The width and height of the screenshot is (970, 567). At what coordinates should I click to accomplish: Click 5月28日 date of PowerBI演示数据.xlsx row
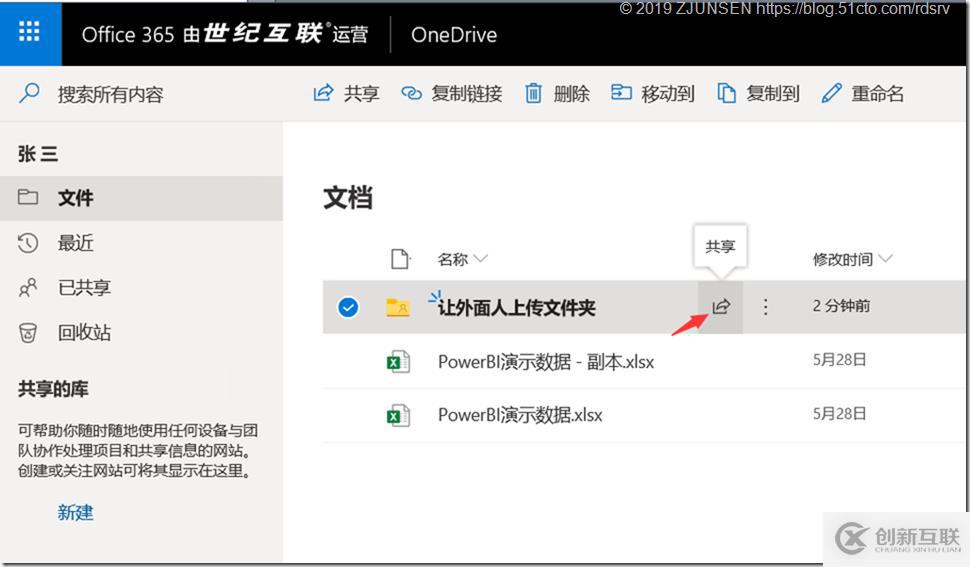[839, 414]
